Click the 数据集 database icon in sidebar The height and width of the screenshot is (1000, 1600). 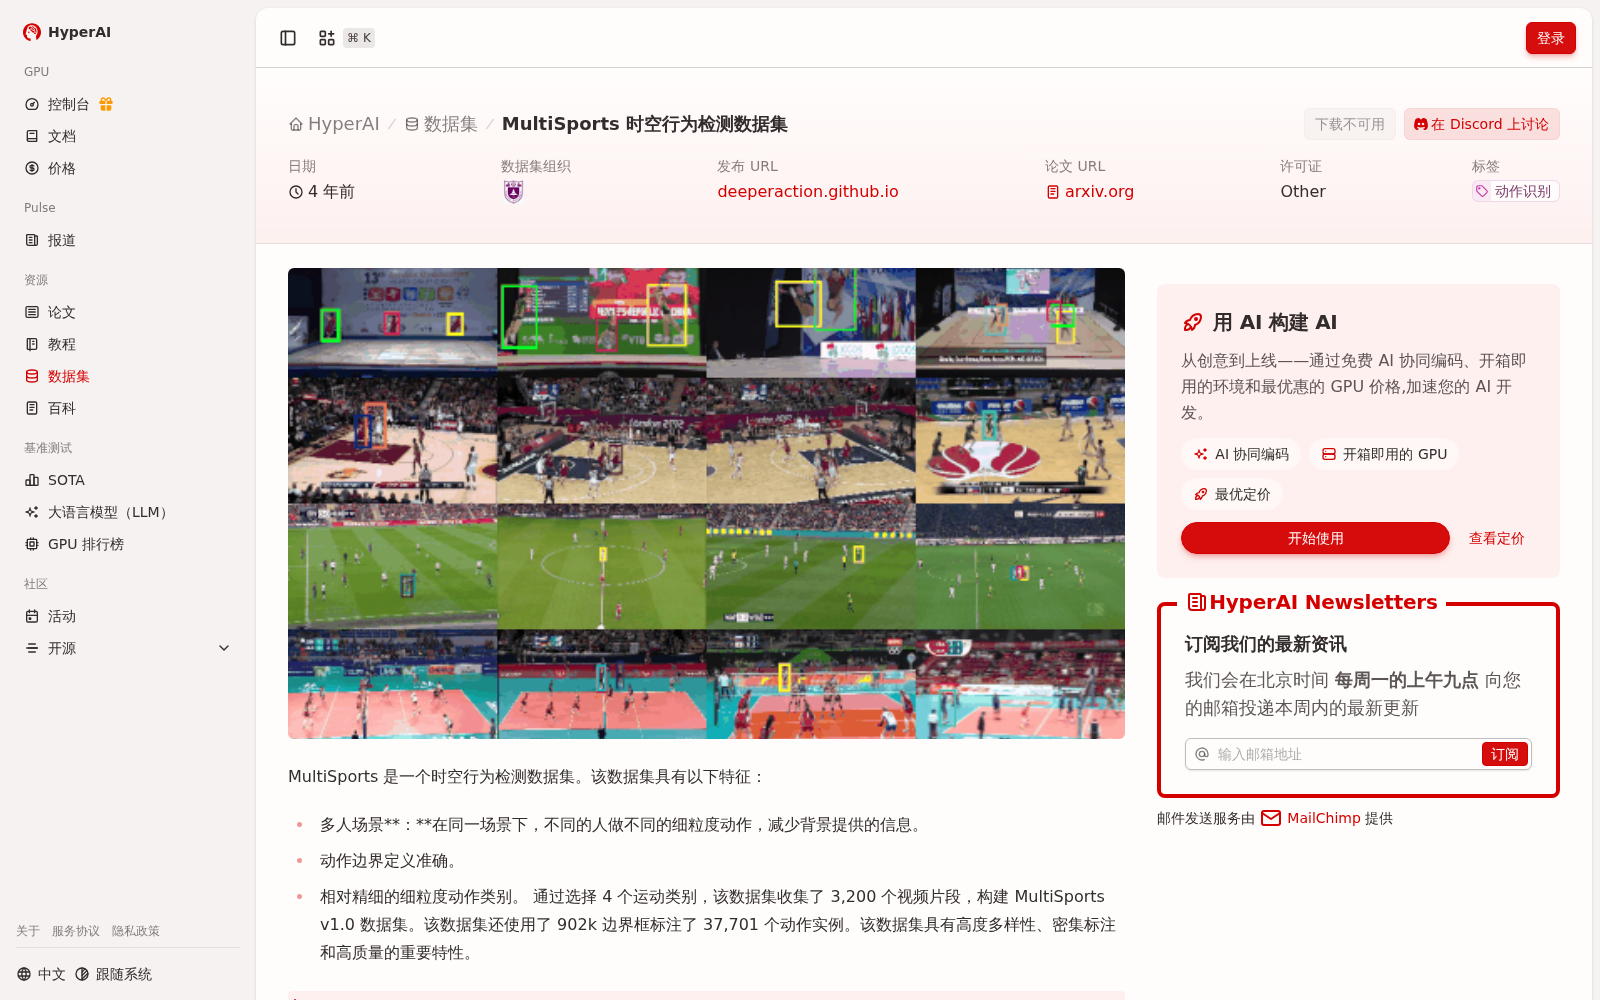point(32,376)
